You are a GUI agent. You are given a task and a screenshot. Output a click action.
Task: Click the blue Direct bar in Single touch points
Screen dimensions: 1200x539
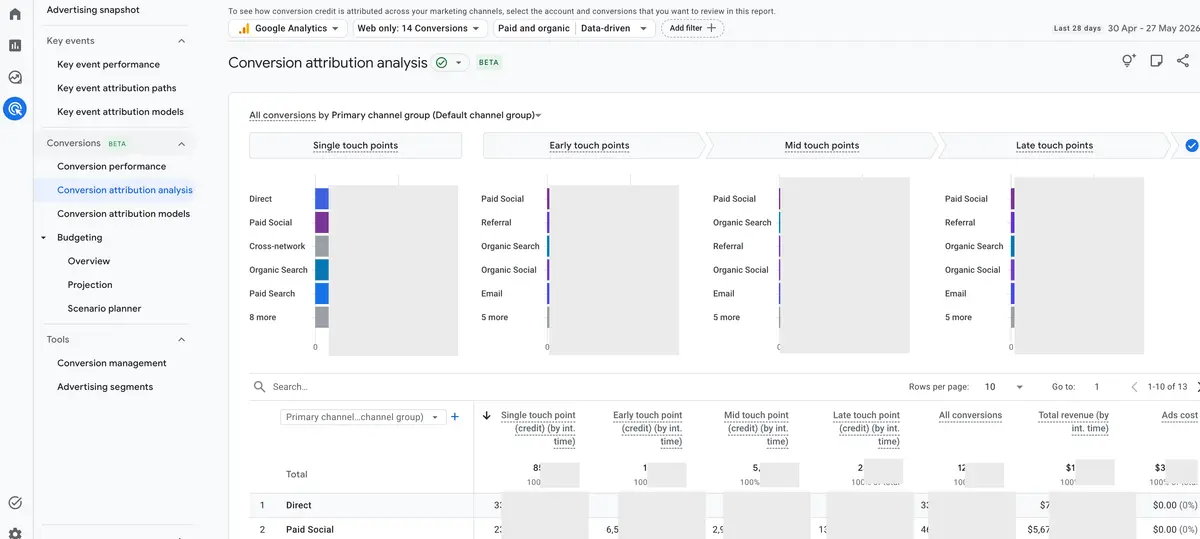[x=322, y=199]
